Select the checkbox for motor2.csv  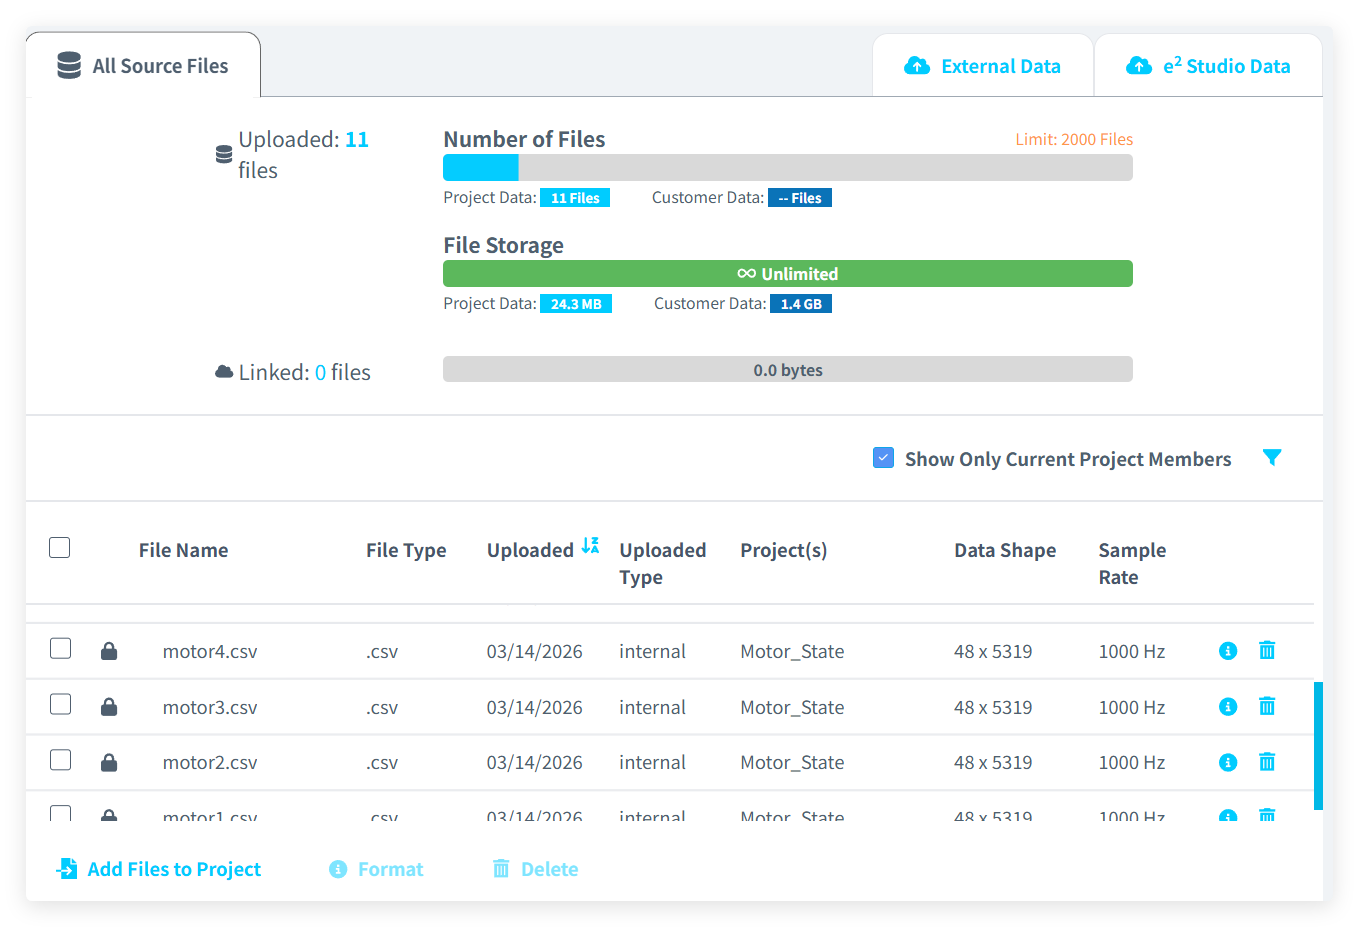point(61,760)
